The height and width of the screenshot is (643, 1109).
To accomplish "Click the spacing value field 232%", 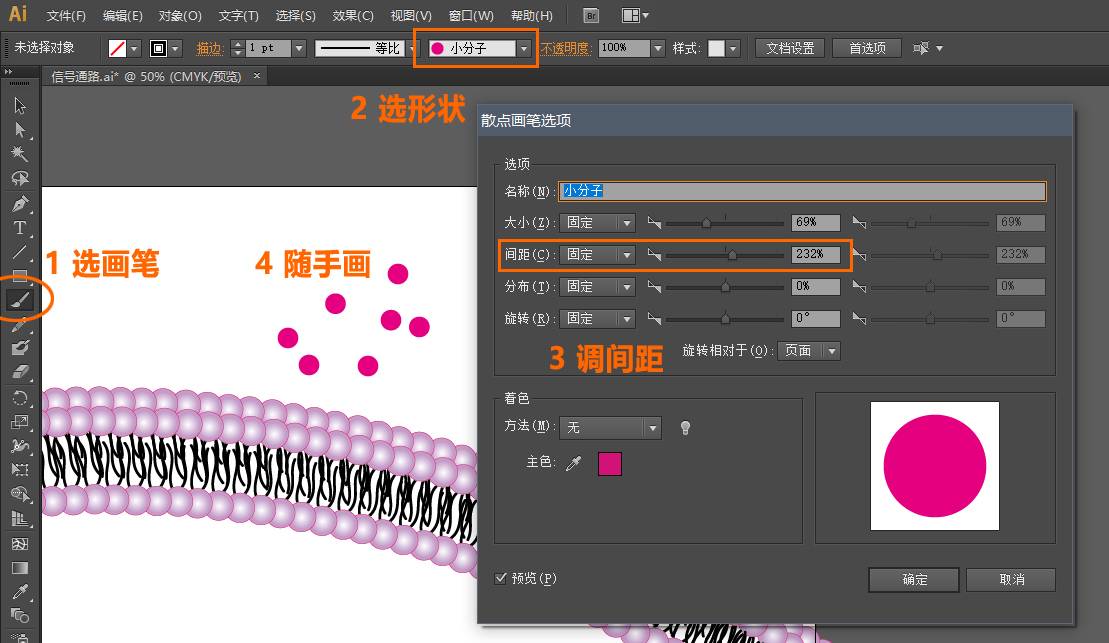I will tap(815, 254).
